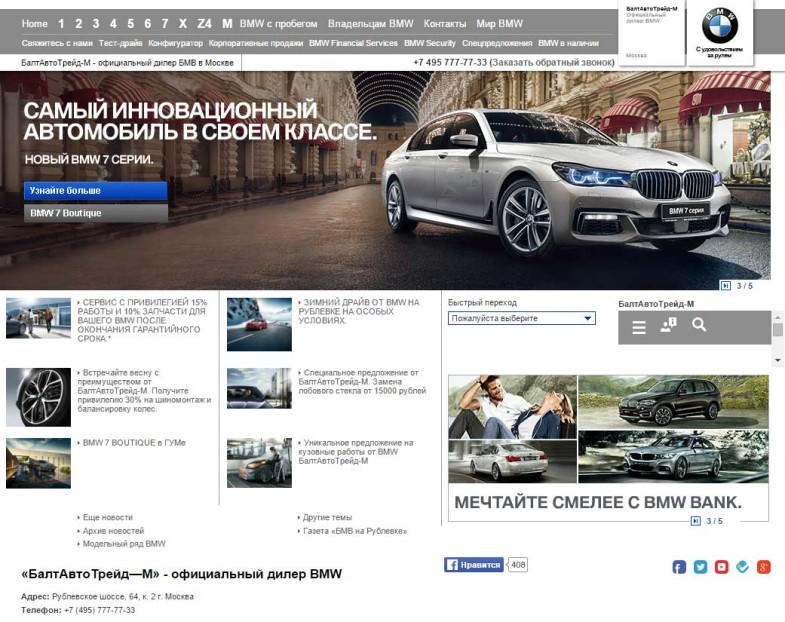
Task: Open Владельцам BMW menu
Action: pos(370,24)
